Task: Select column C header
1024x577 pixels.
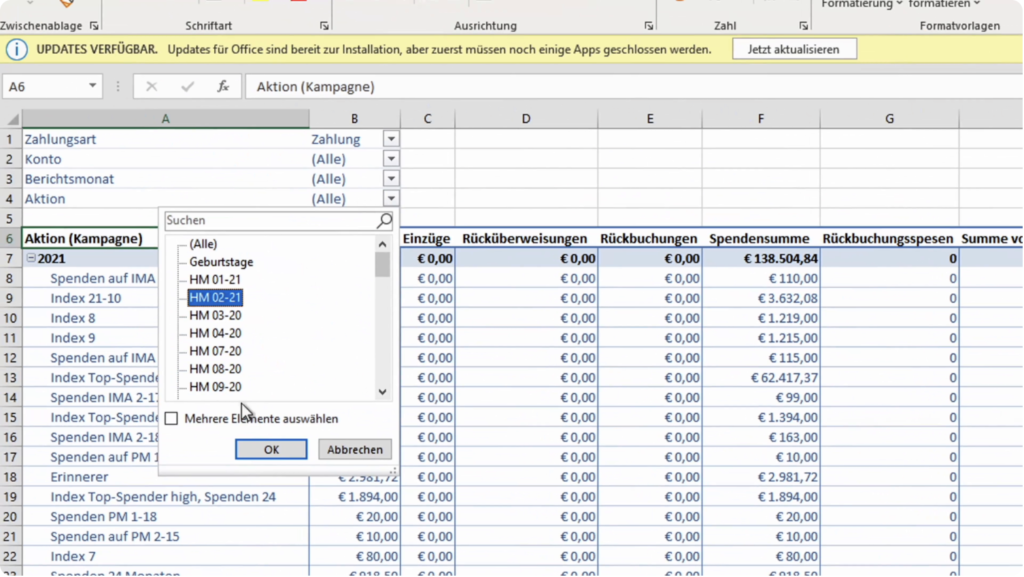Action: click(x=427, y=119)
